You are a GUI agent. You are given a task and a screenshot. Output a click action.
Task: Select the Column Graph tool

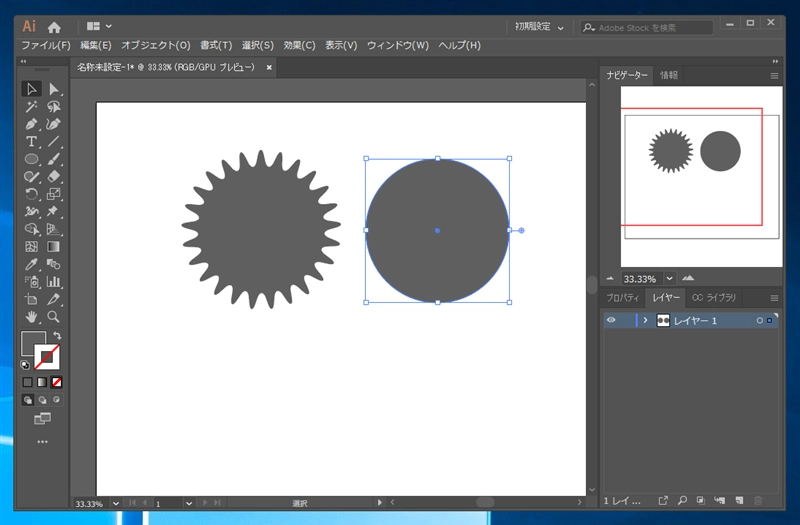[x=54, y=282]
